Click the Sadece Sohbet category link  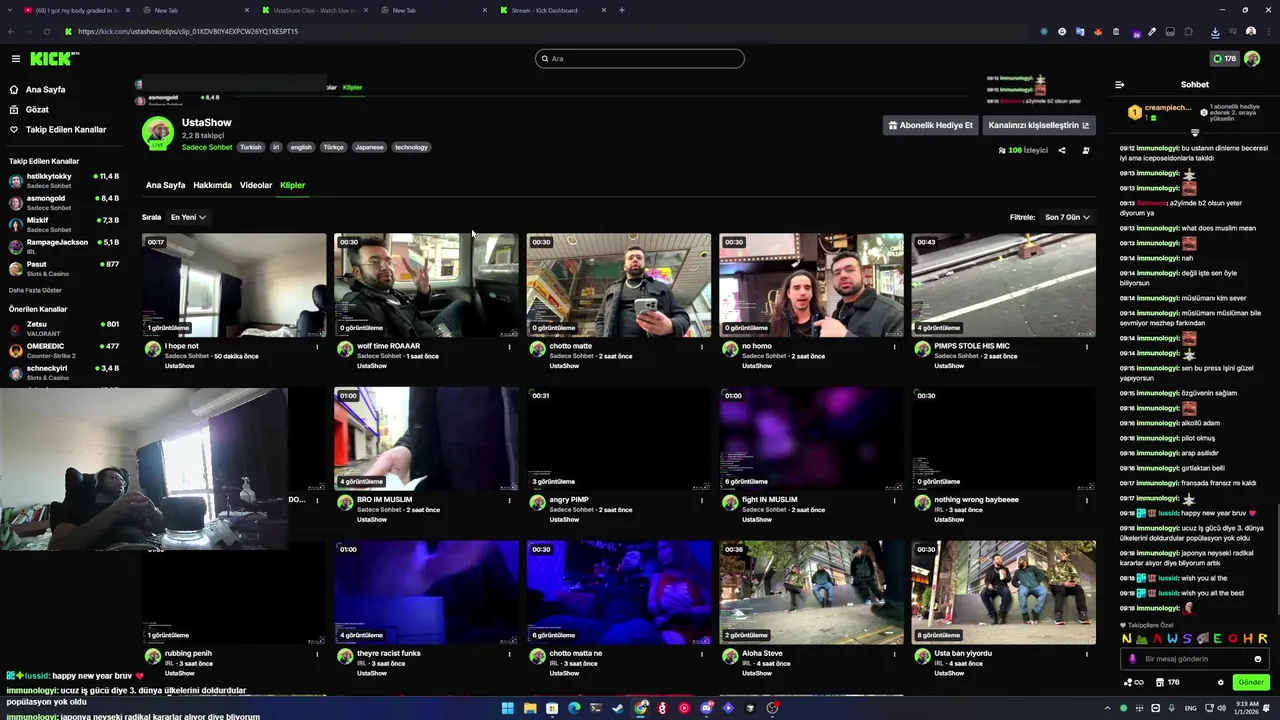207,147
